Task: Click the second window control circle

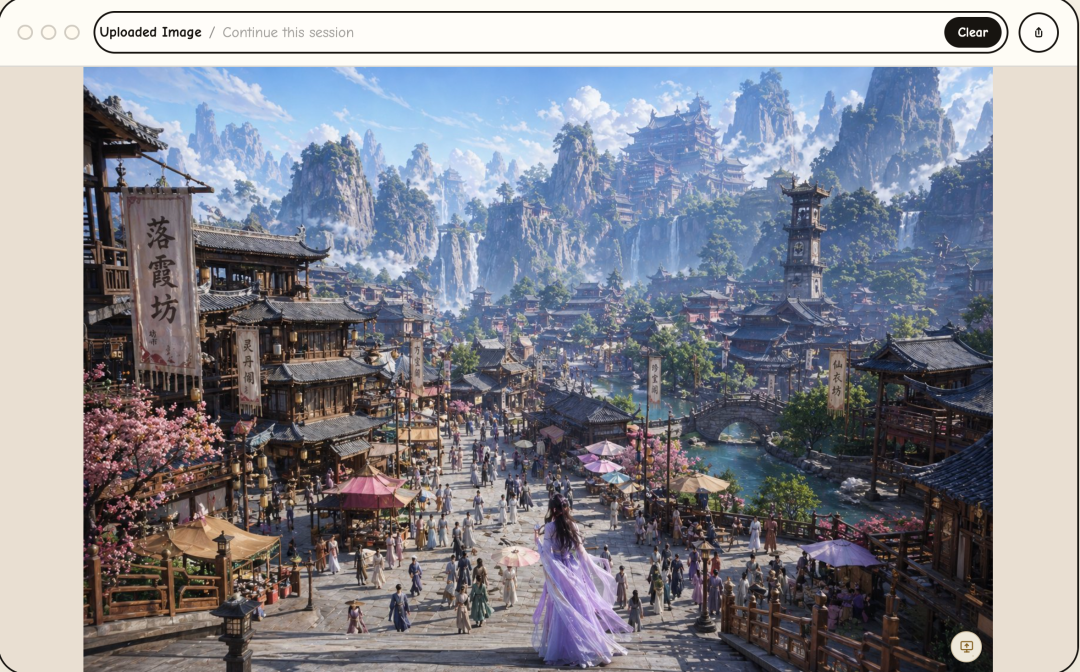Action: (x=49, y=32)
